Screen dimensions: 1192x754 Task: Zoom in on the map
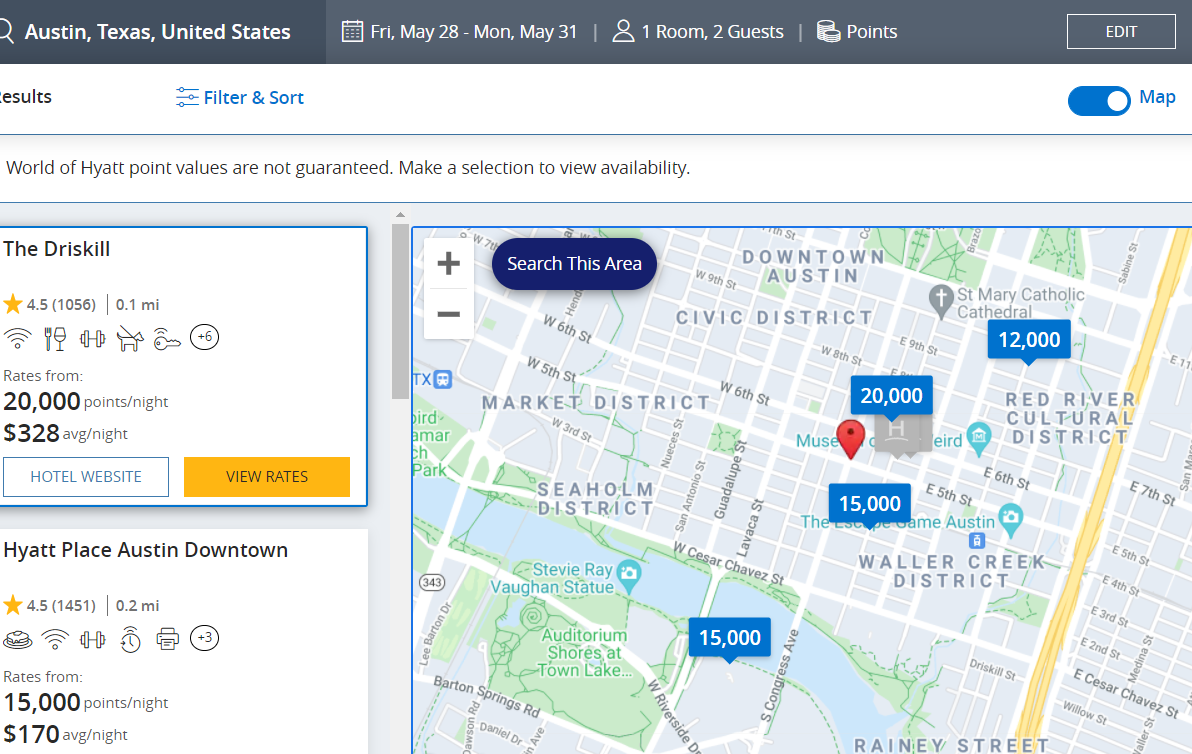pos(449,264)
